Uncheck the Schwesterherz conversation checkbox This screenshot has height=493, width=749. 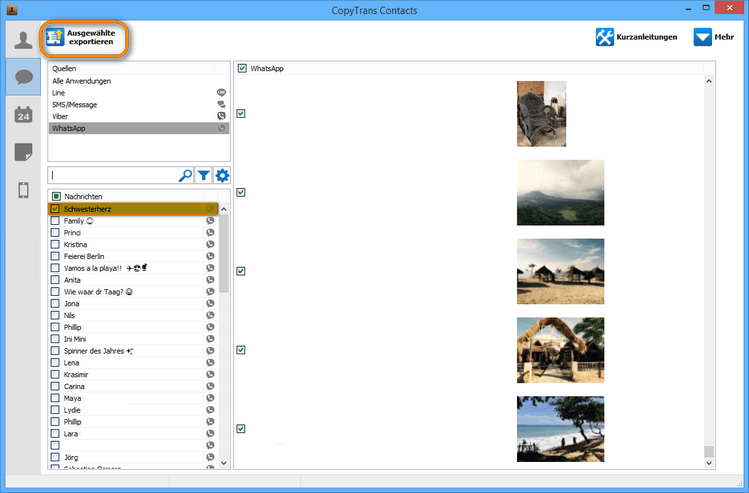click(x=55, y=209)
